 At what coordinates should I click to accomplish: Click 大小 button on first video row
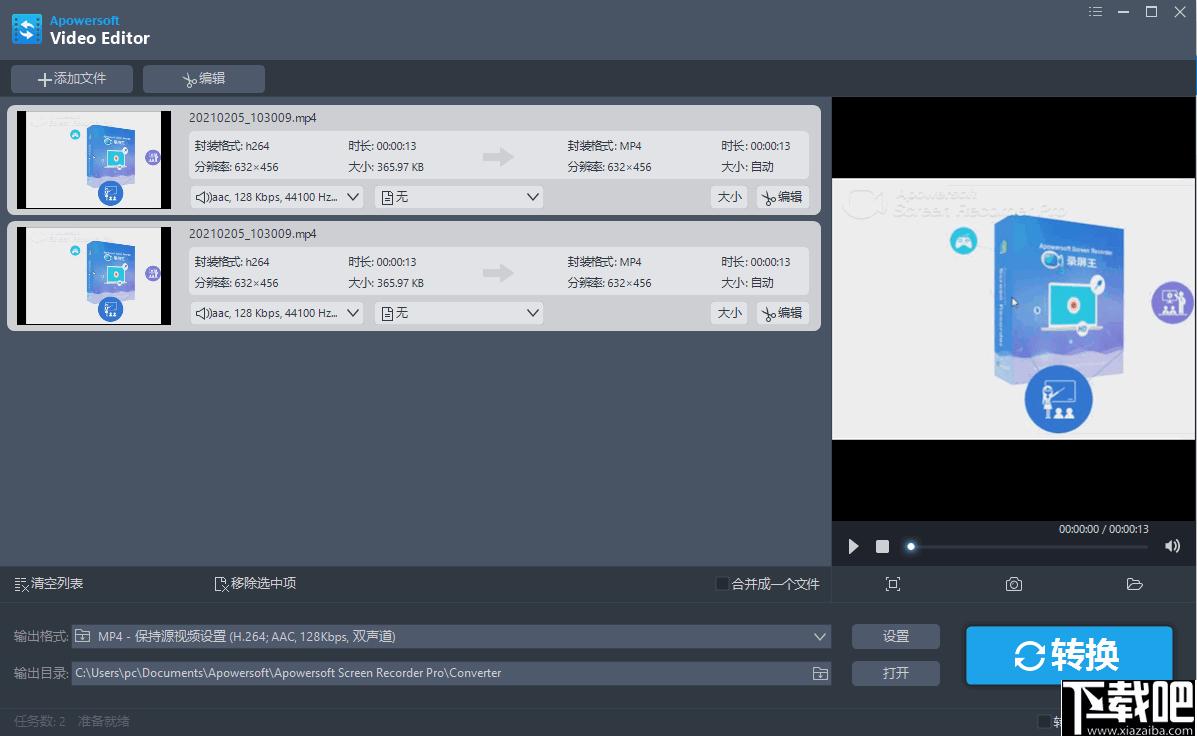point(729,197)
